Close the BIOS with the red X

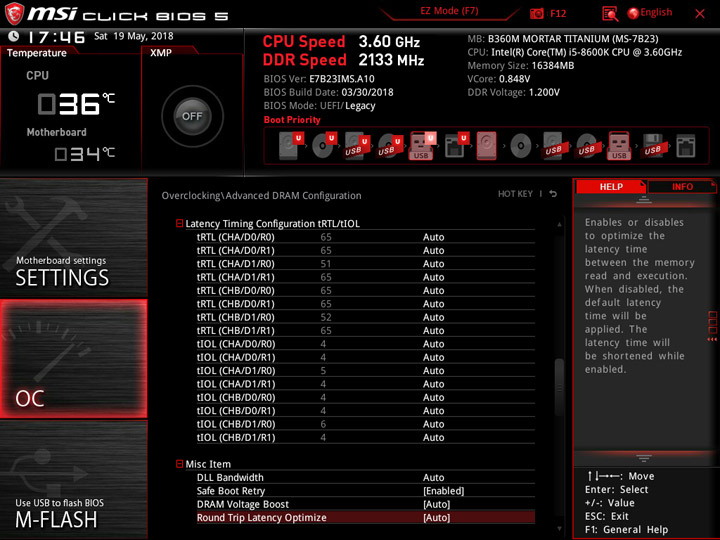[700, 14]
